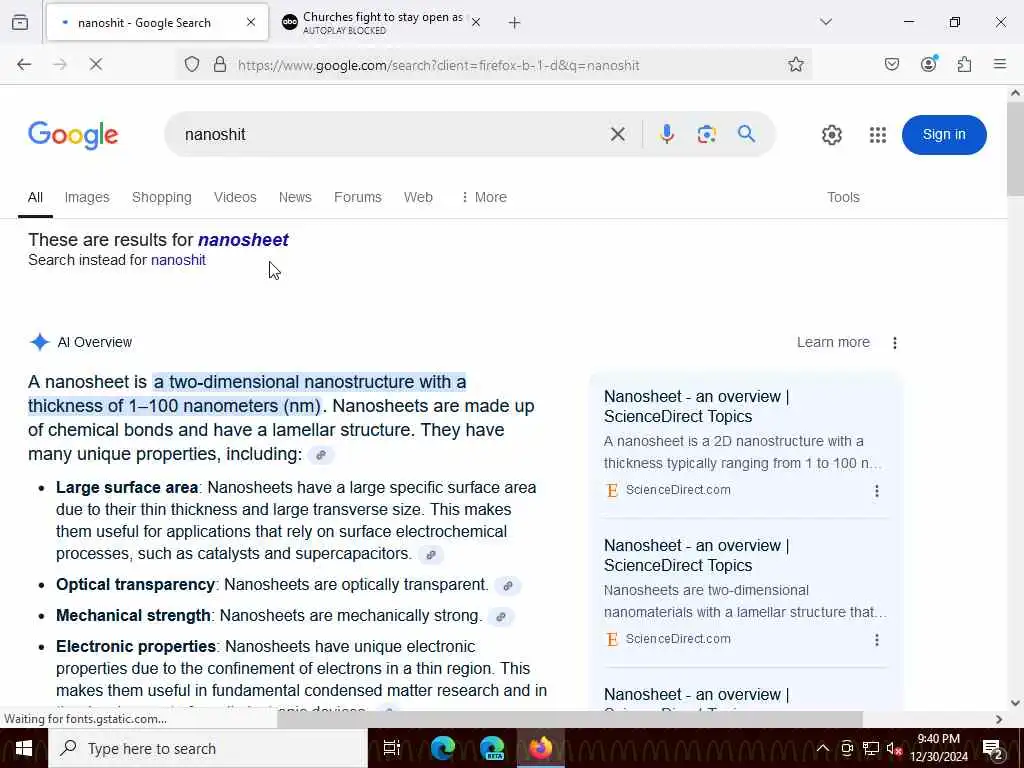
Task: Switch to the News tab
Action: pyautogui.click(x=295, y=197)
